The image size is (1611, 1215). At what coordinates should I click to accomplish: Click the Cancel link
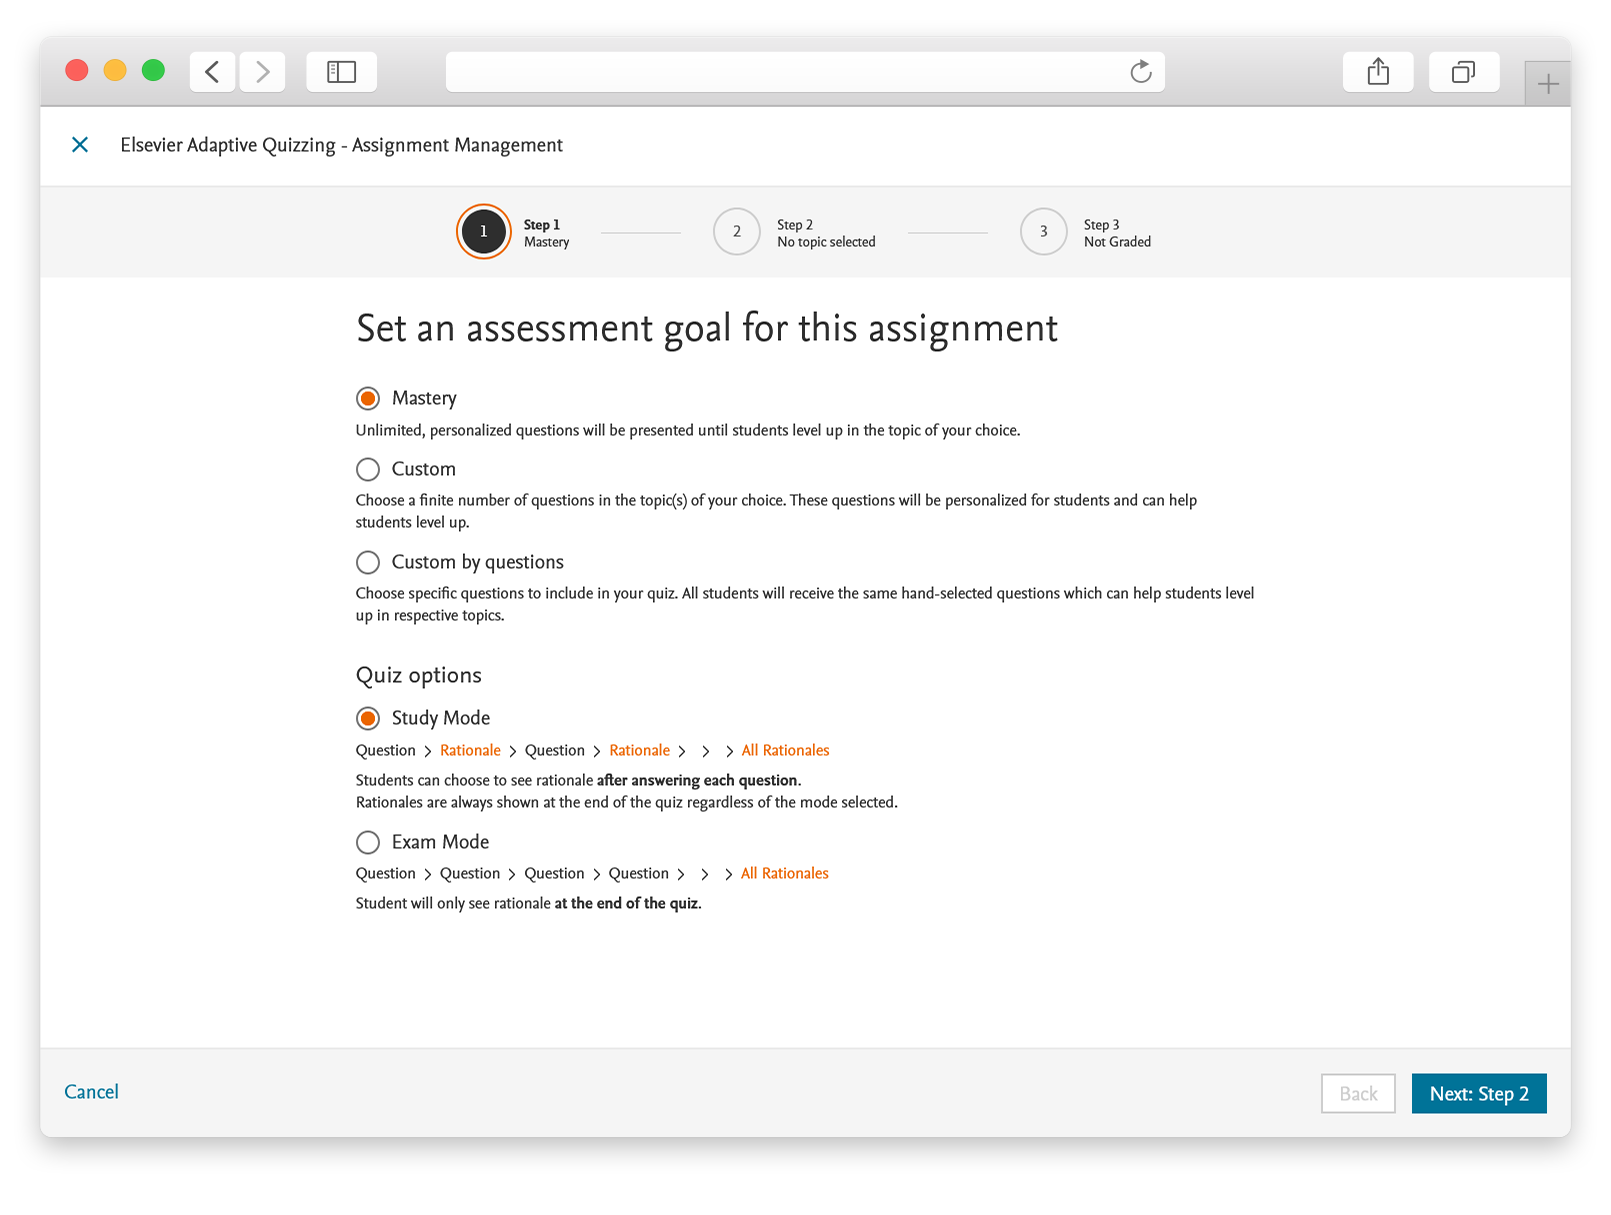tap(91, 1092)
